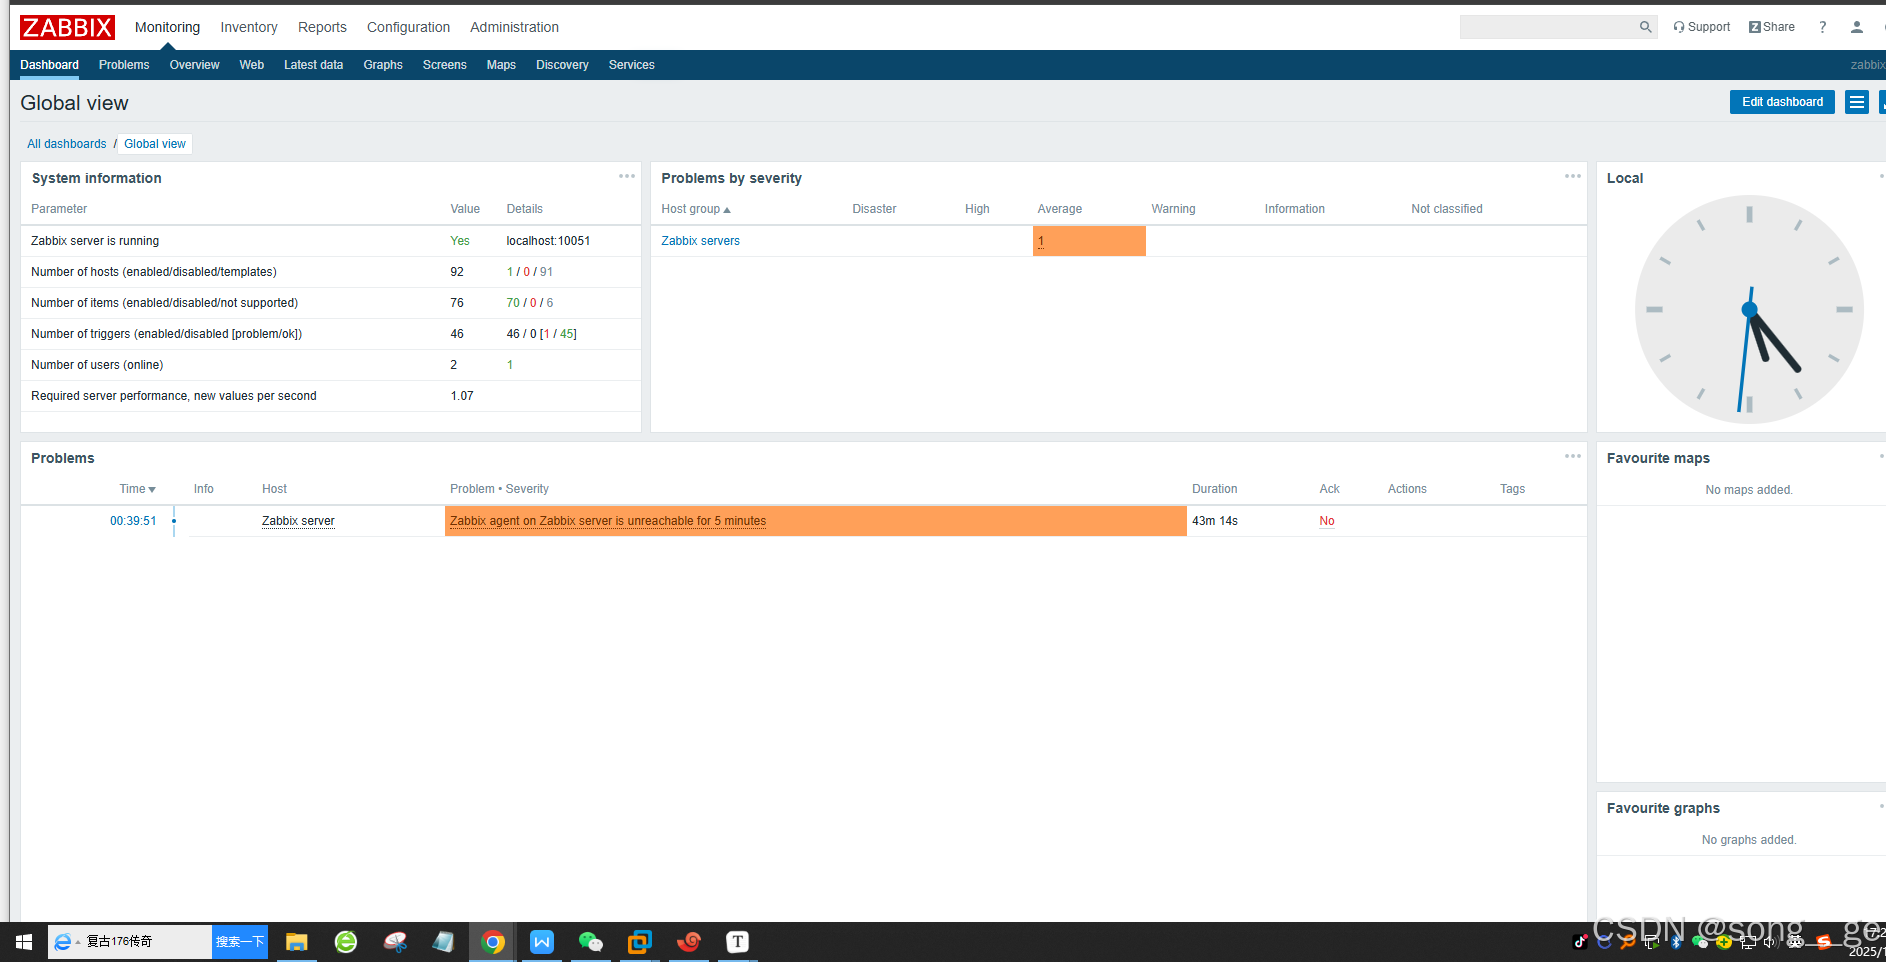This screenshot has height=962, width=1886.
Task: Open the Windows Start button
Action: (24, 942)
